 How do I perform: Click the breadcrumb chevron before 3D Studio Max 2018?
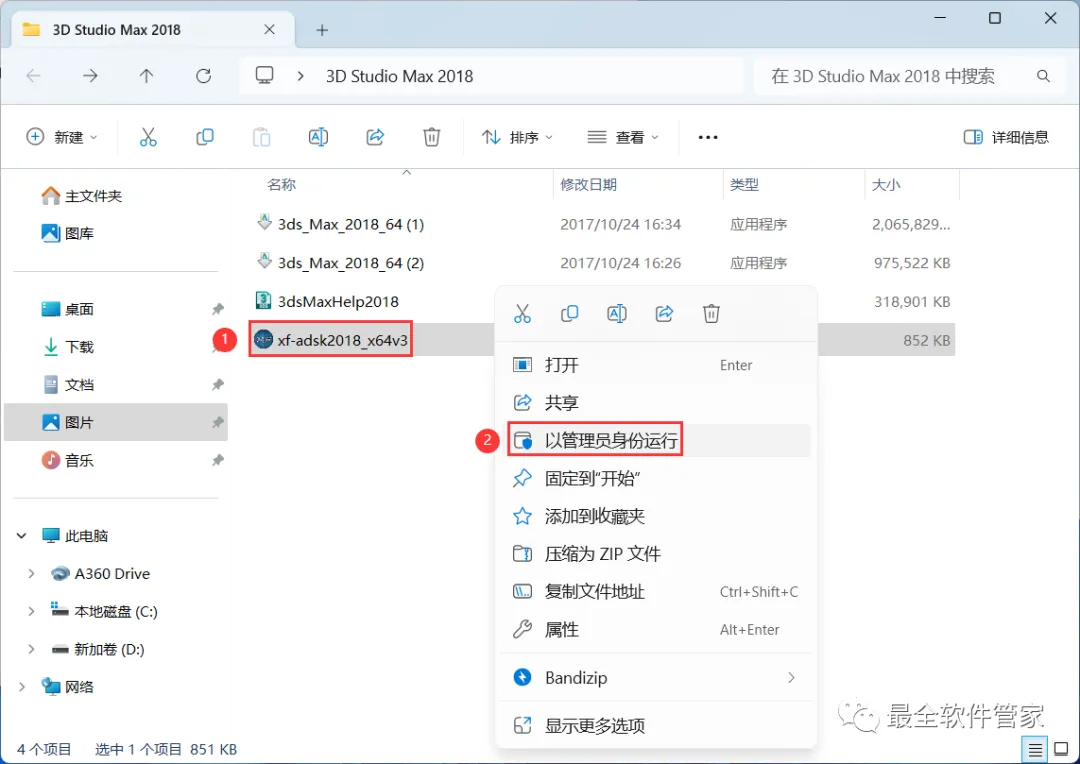coord(300,76)
